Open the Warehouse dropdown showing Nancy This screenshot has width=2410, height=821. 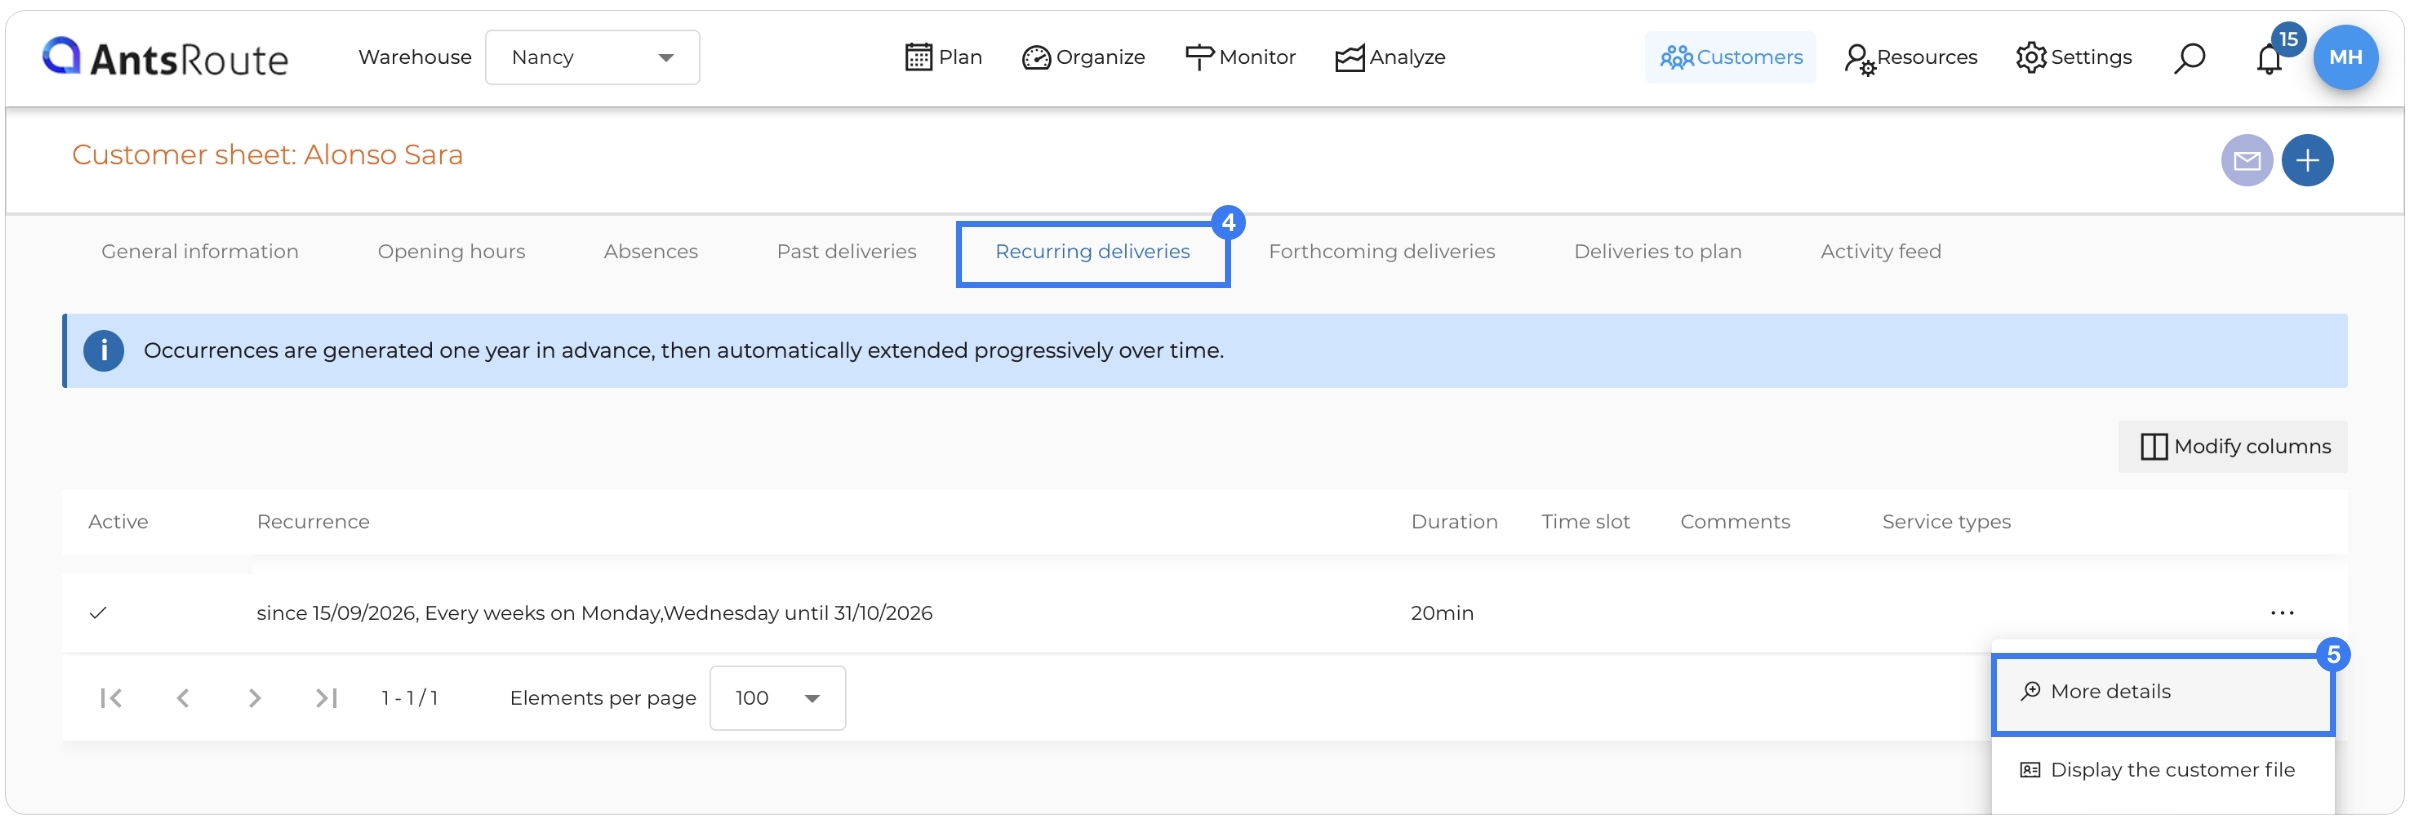tap(592, 57)
